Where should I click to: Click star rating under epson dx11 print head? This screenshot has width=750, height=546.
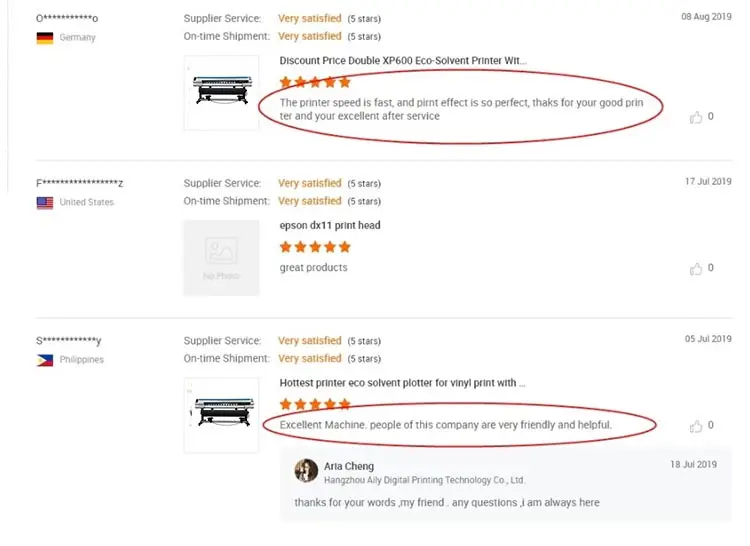coord(315,247)
